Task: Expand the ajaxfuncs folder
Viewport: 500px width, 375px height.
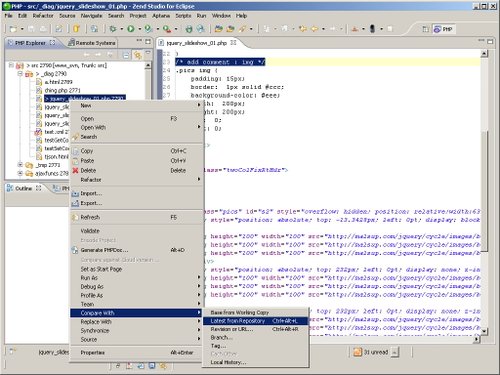Action: click(x=20, y=173)
